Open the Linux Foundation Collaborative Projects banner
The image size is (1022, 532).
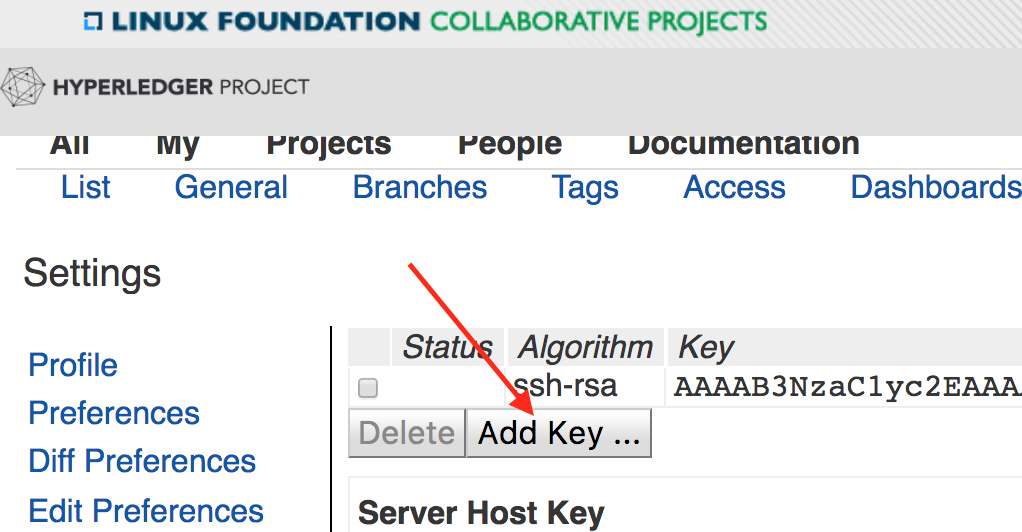click(426, 22)
